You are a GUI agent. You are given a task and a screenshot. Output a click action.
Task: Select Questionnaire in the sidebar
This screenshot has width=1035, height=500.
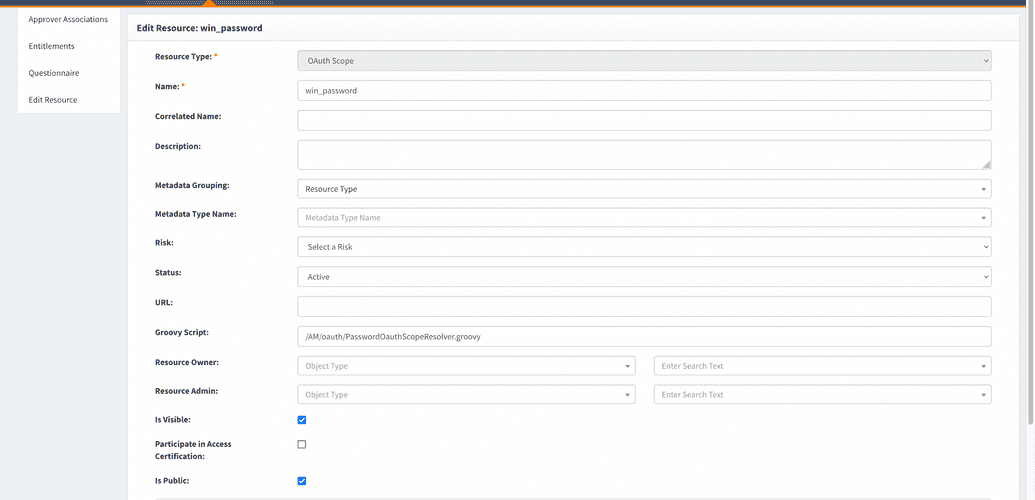(x=54, y=73)
